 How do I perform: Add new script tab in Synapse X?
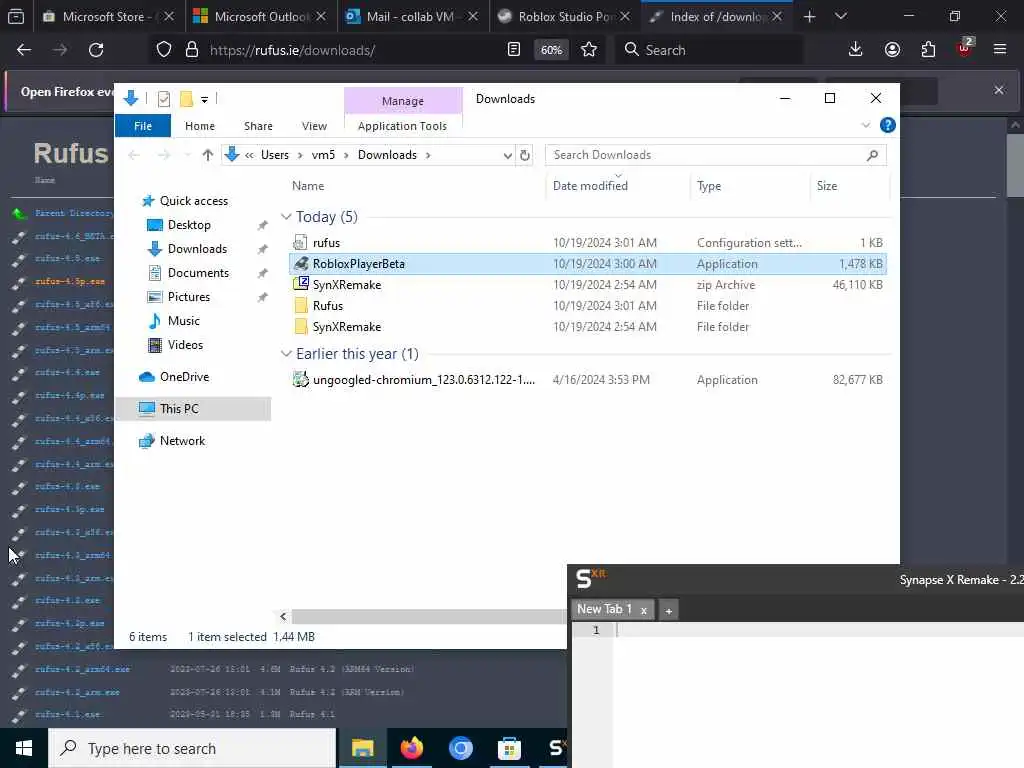[x=668, y=611]
